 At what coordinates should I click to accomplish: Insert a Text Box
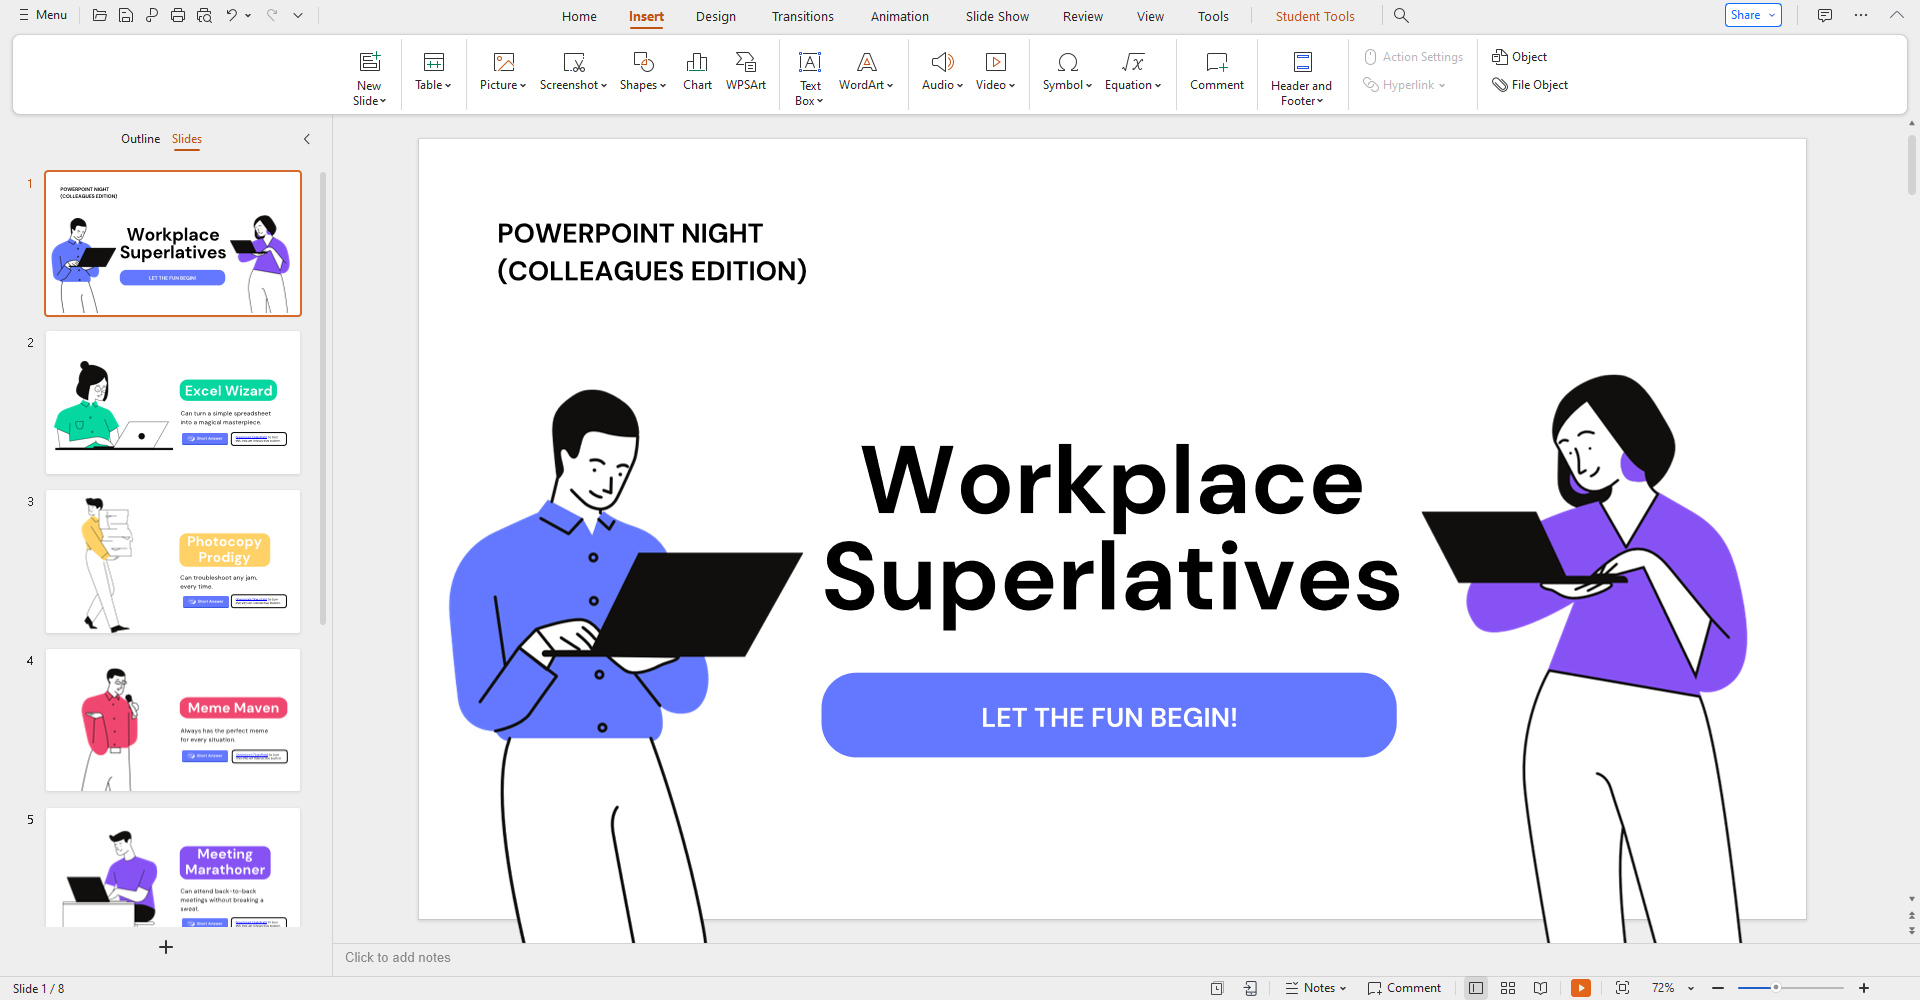pos(810,78)
